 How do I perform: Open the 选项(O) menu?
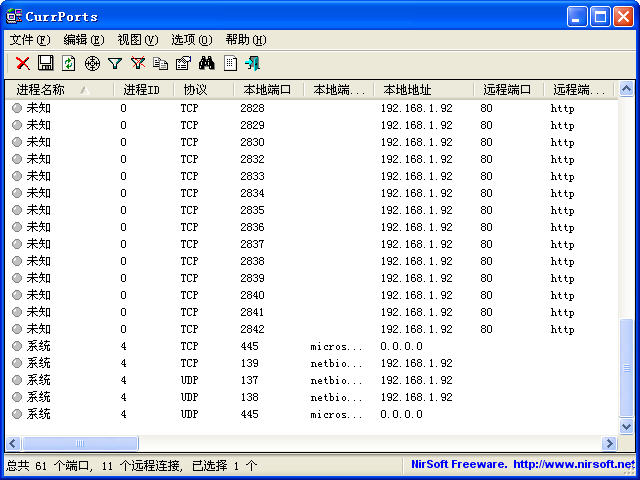tap(192, 40)
